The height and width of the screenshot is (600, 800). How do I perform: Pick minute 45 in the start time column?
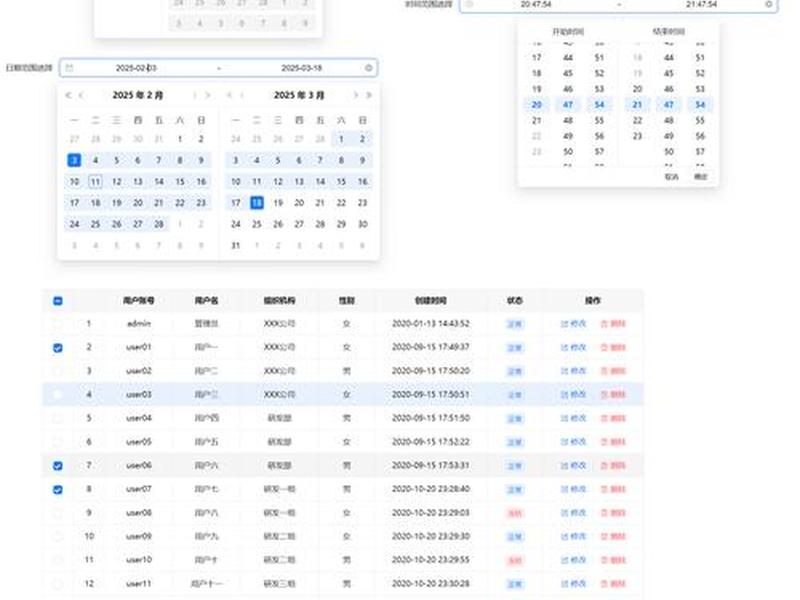tap(568, 73)
